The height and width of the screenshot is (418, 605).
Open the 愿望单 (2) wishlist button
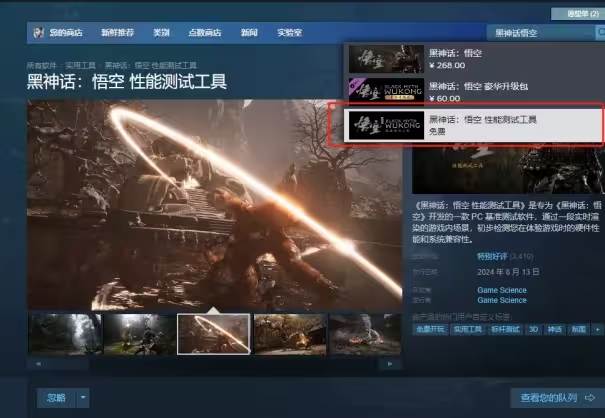pos(578,14)
